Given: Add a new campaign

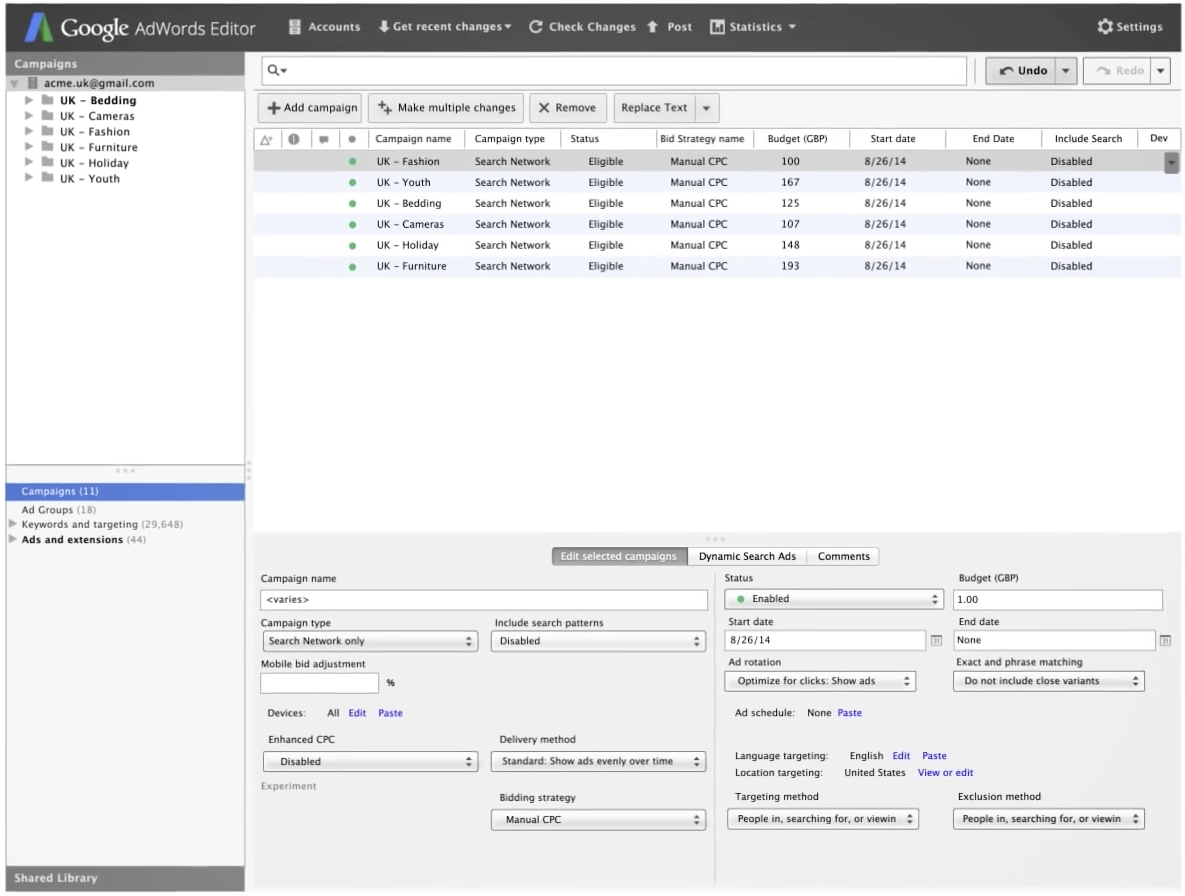Looking at the screenshot, I should (x=311, y=107).
